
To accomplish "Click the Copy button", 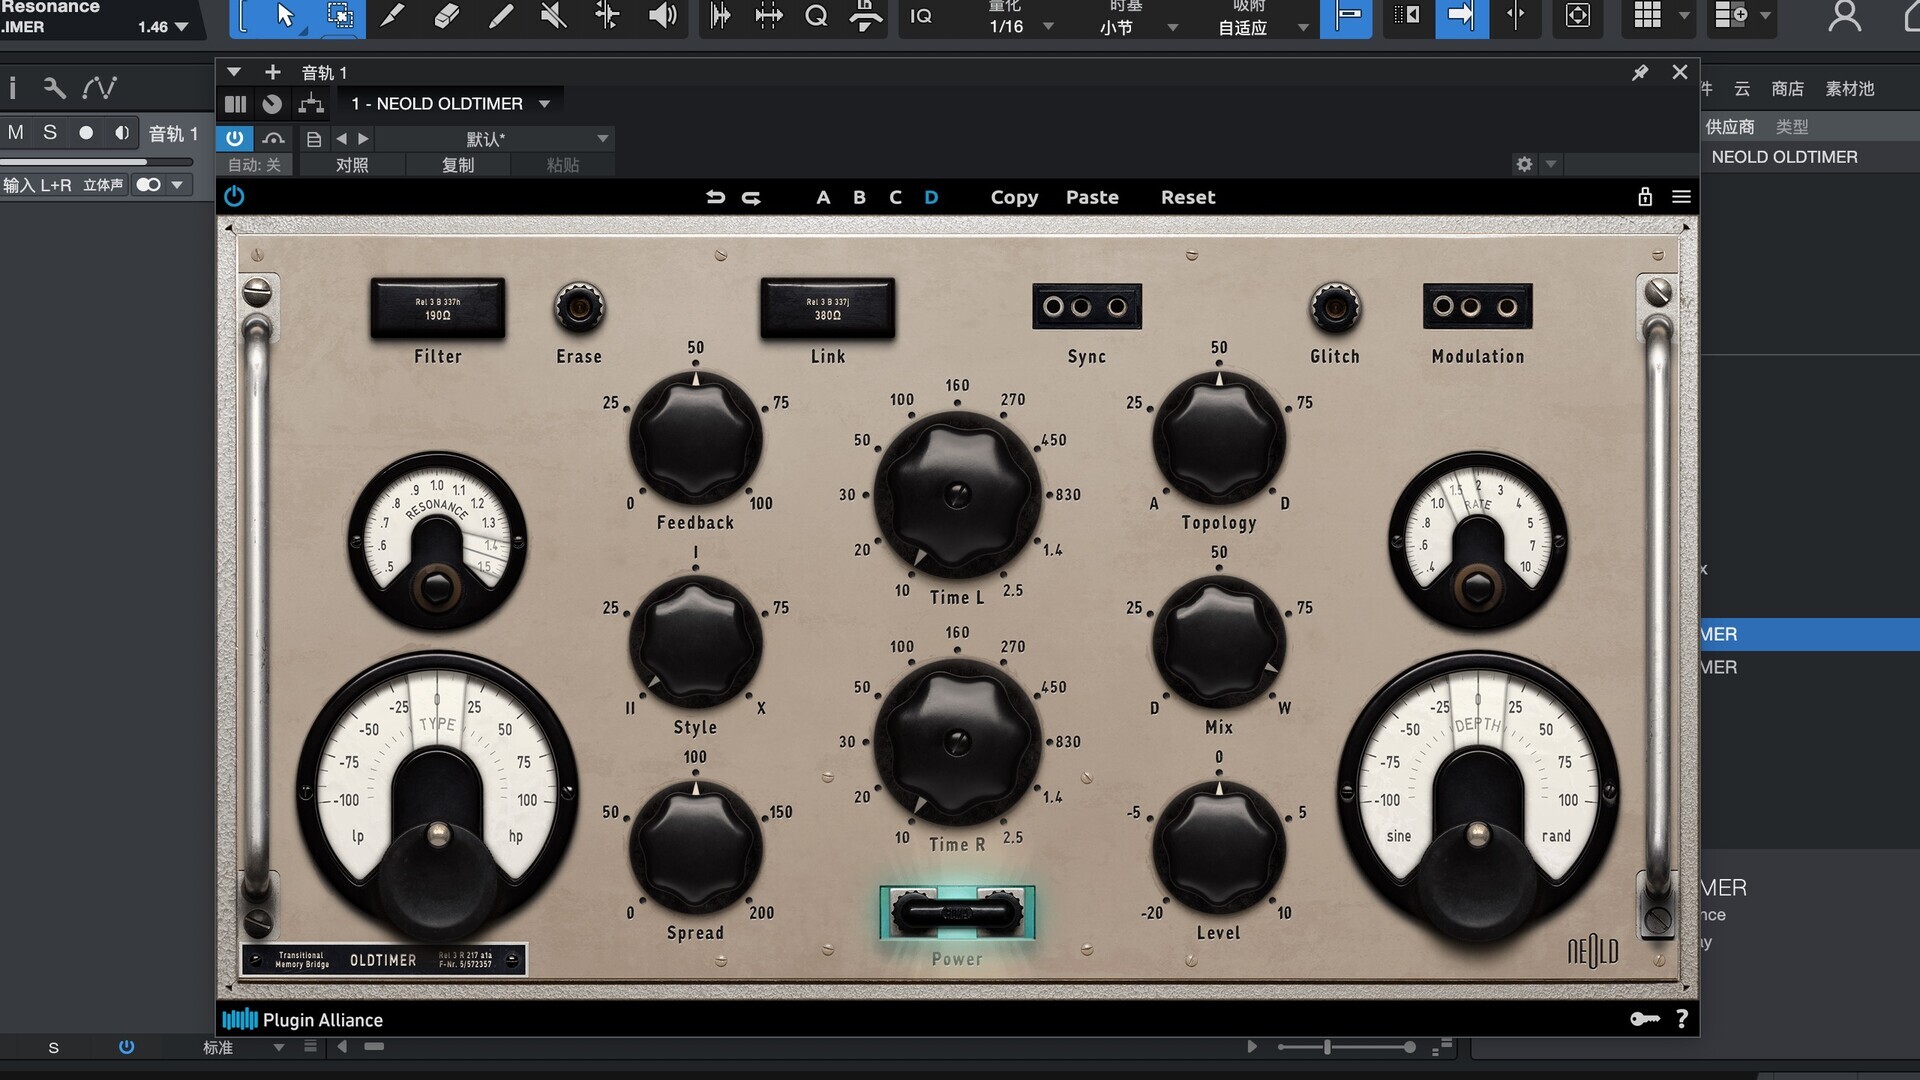I will point(1014,197).
